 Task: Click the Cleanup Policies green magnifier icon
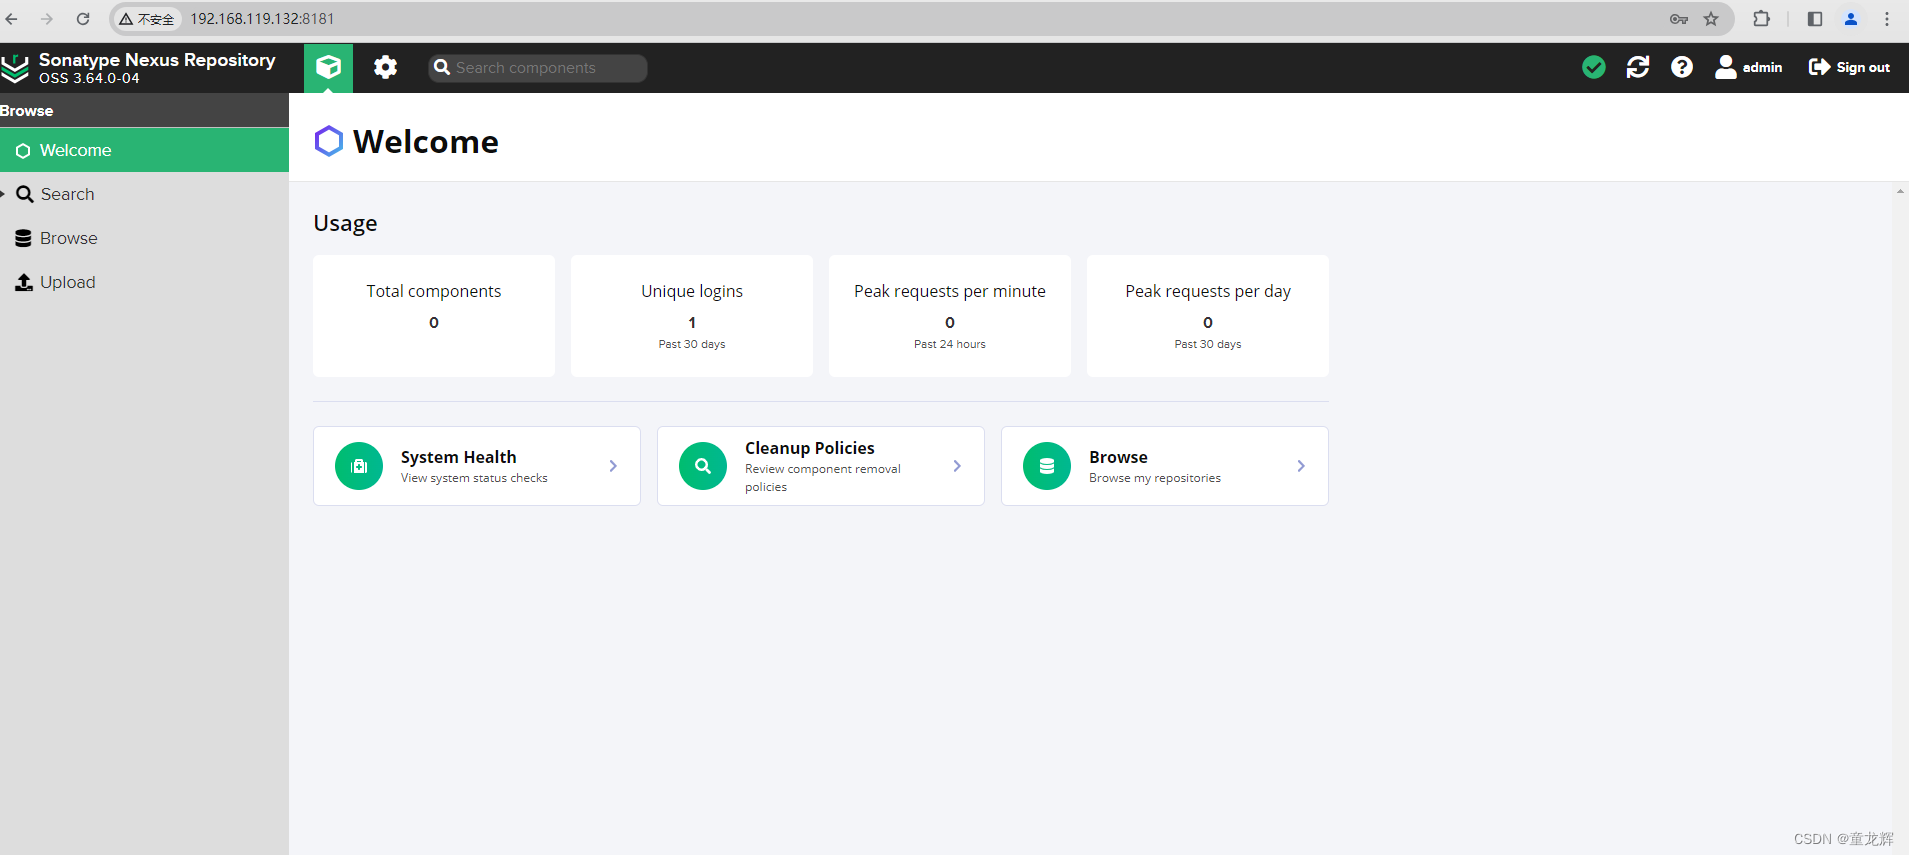pos(703,466)
